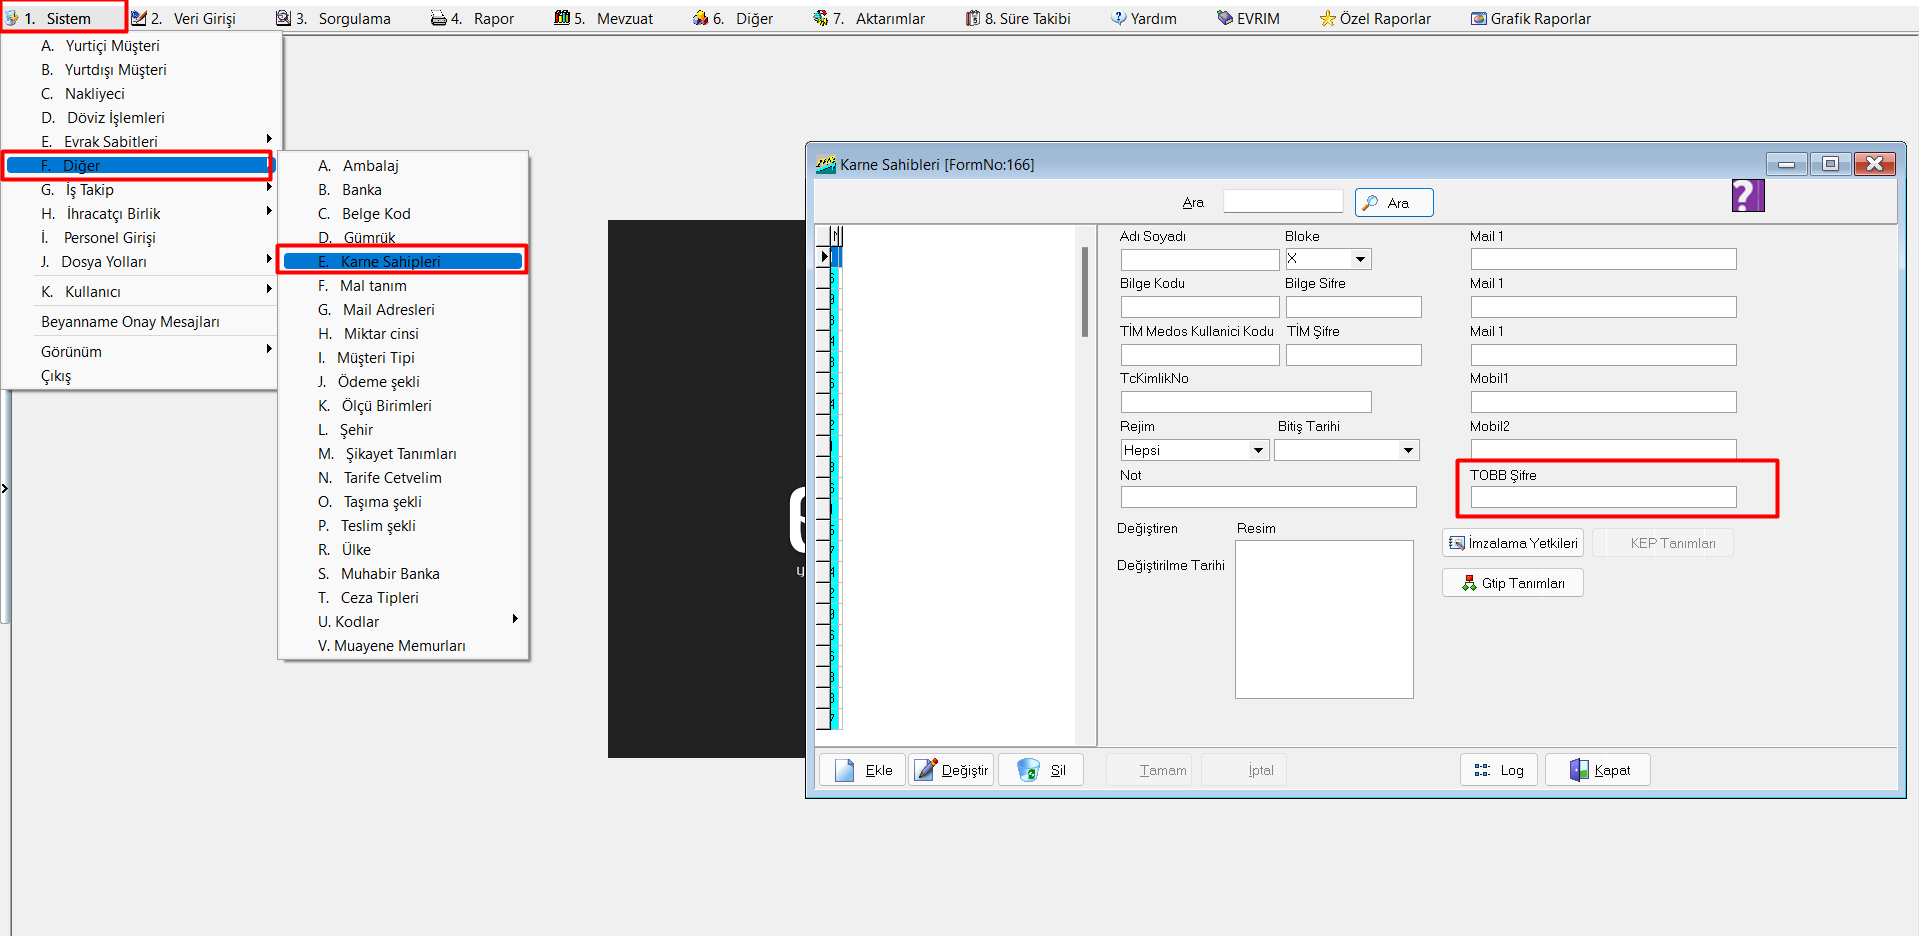This screenshot has width=1919, height=936.
Task: Expand K. Kullanıcı submenu
Action: (140, 291)
